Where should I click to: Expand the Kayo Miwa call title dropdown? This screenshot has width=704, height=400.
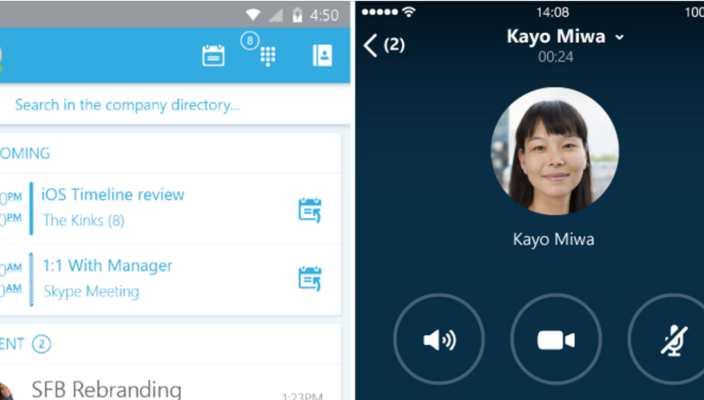point(619,37)
